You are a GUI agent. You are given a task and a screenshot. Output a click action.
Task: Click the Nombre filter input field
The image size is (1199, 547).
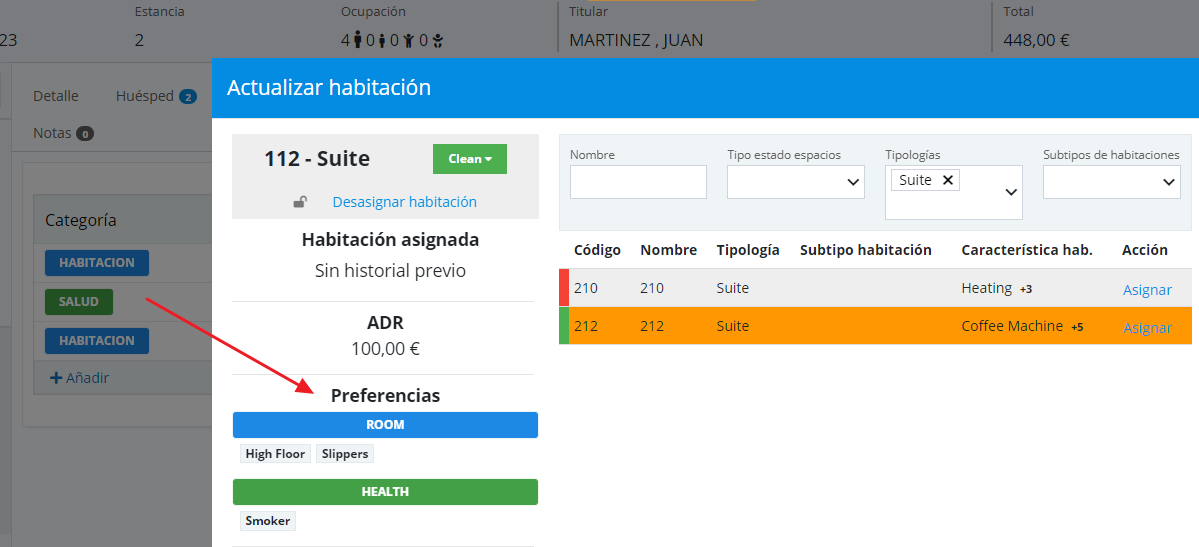click(x=638, y=182)
